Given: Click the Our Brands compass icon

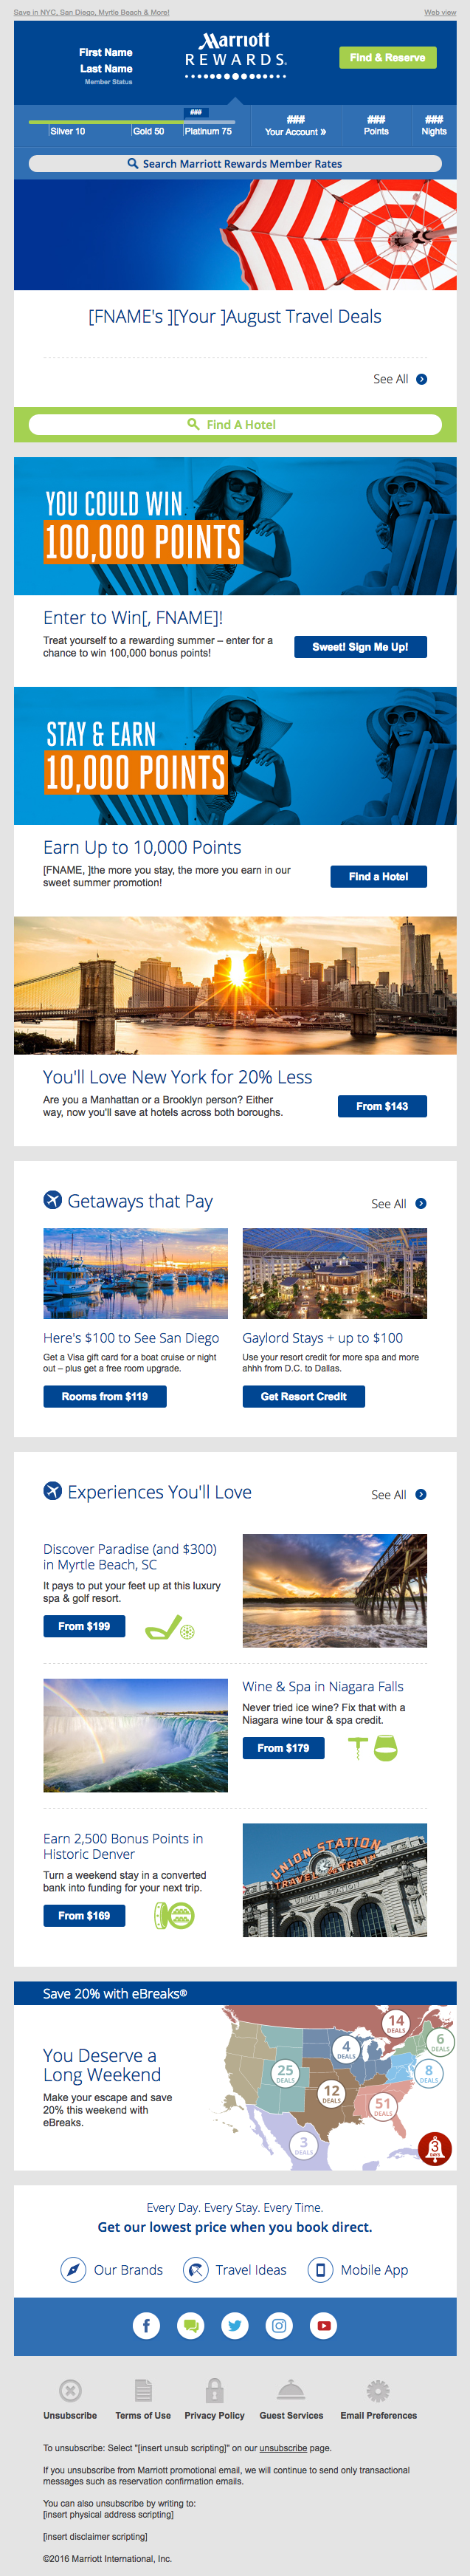Looking at the screenshot, I should (x=73, y=2269).
